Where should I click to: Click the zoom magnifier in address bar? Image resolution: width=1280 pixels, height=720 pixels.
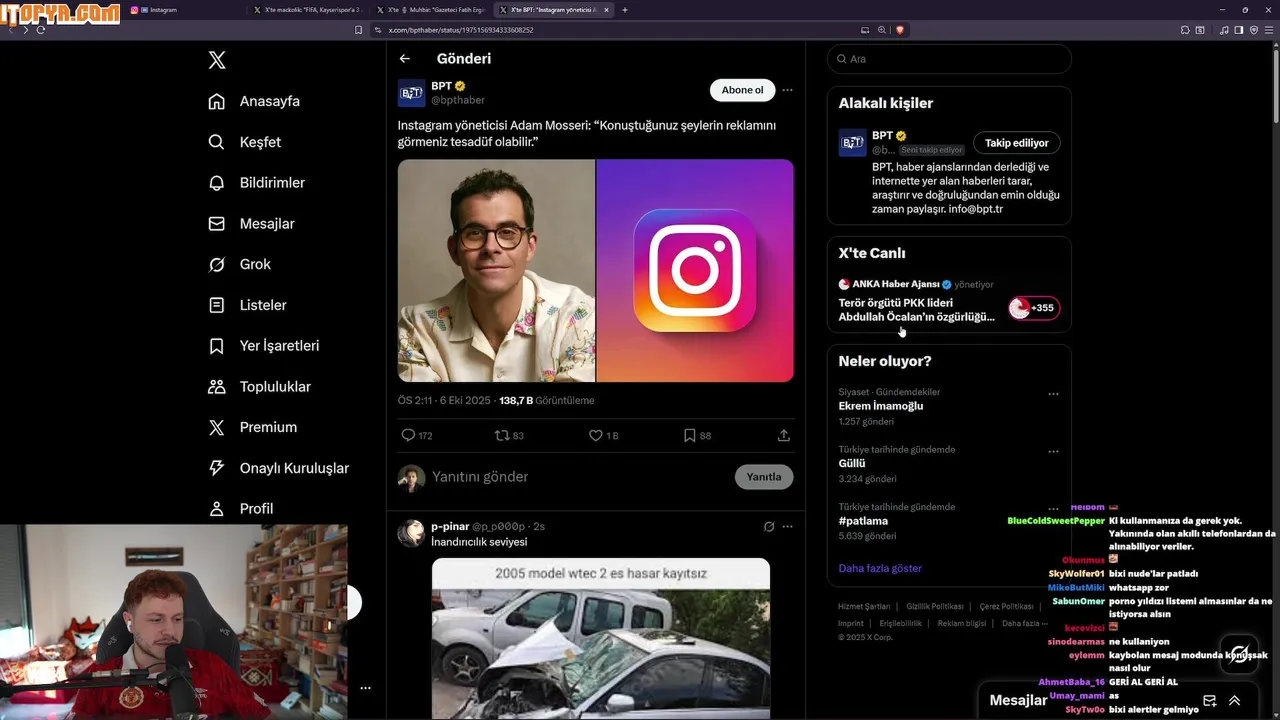point(882,30)
